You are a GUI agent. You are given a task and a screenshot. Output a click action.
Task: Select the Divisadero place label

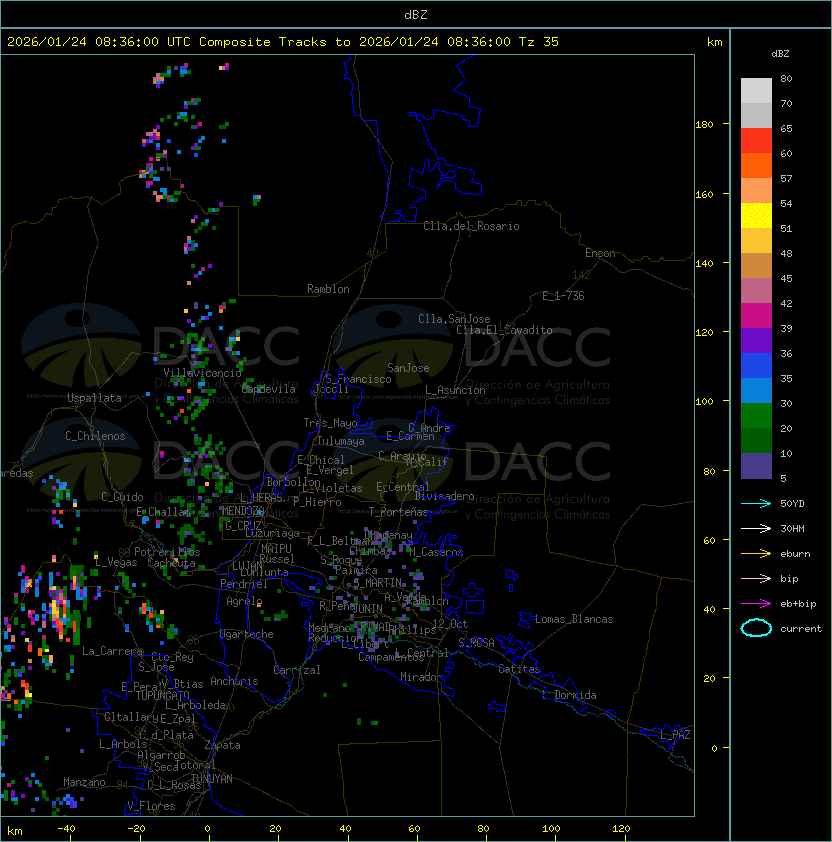(x=445, y=496)
